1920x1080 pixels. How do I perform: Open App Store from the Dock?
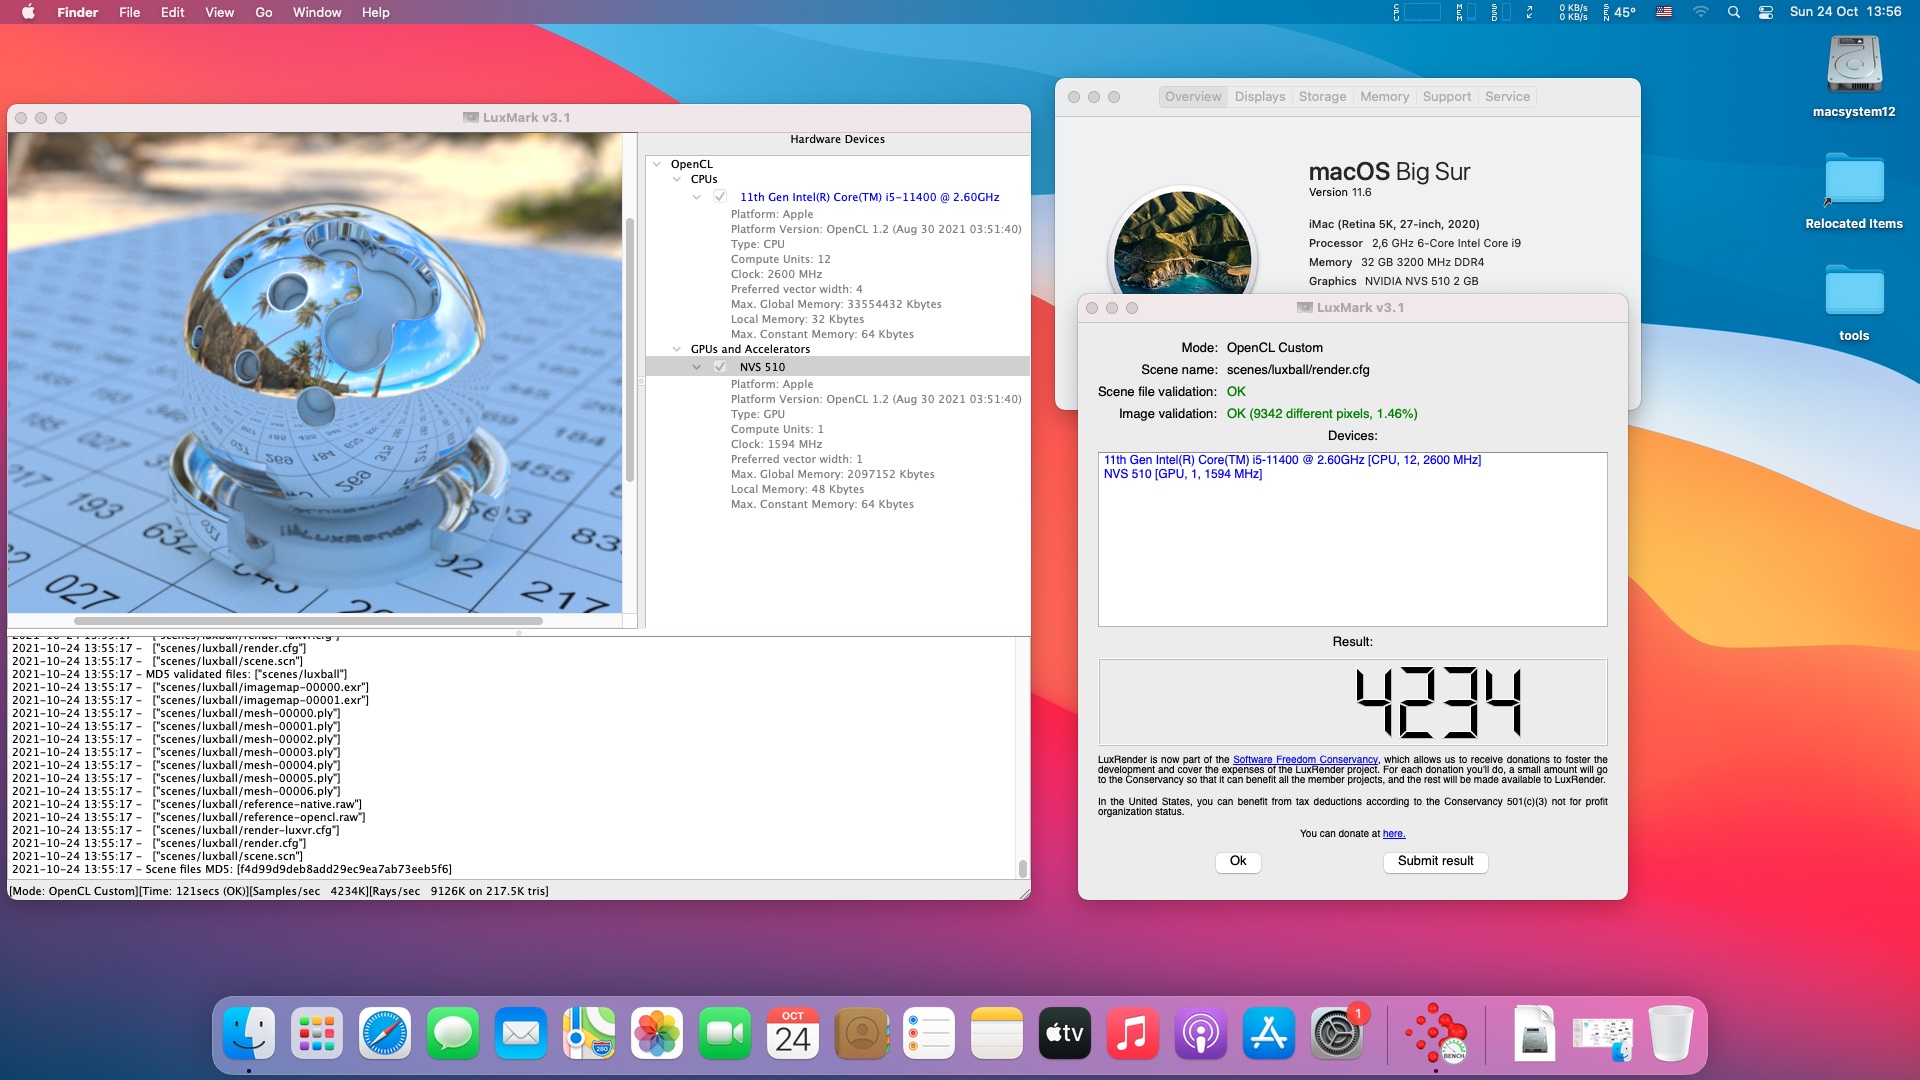coord(1268,1034)
